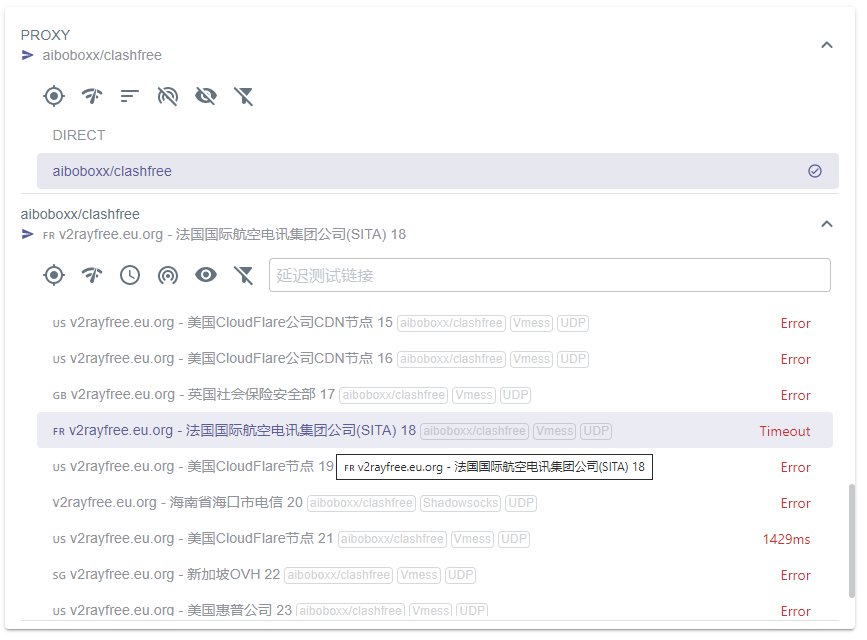Click the slashed radar icon in PROXY toolbar
This screenshot has height=640, width=867.
167,96
